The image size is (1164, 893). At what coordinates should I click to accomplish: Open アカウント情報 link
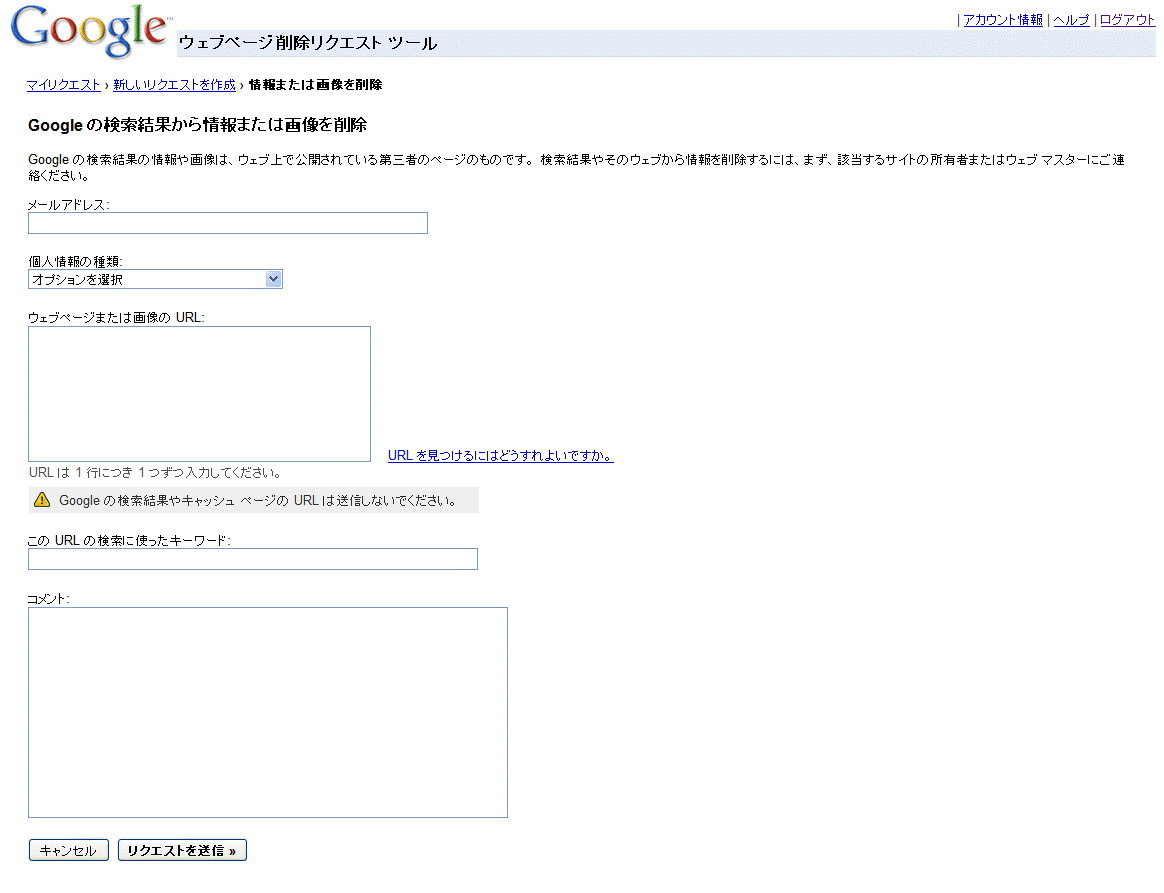1002,20
